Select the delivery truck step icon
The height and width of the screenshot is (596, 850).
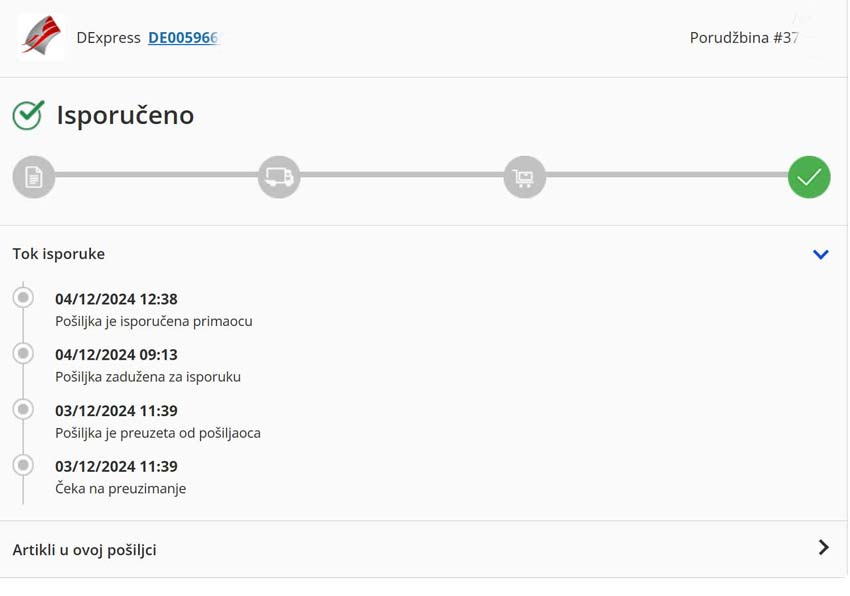click(x=279, y=177)
